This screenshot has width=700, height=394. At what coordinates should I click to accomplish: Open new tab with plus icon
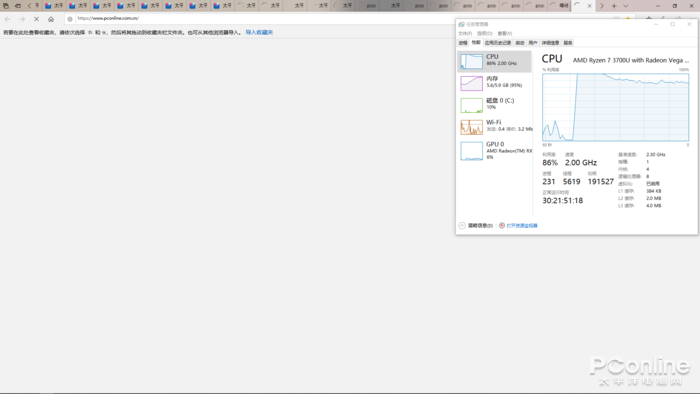pos(614,6)
